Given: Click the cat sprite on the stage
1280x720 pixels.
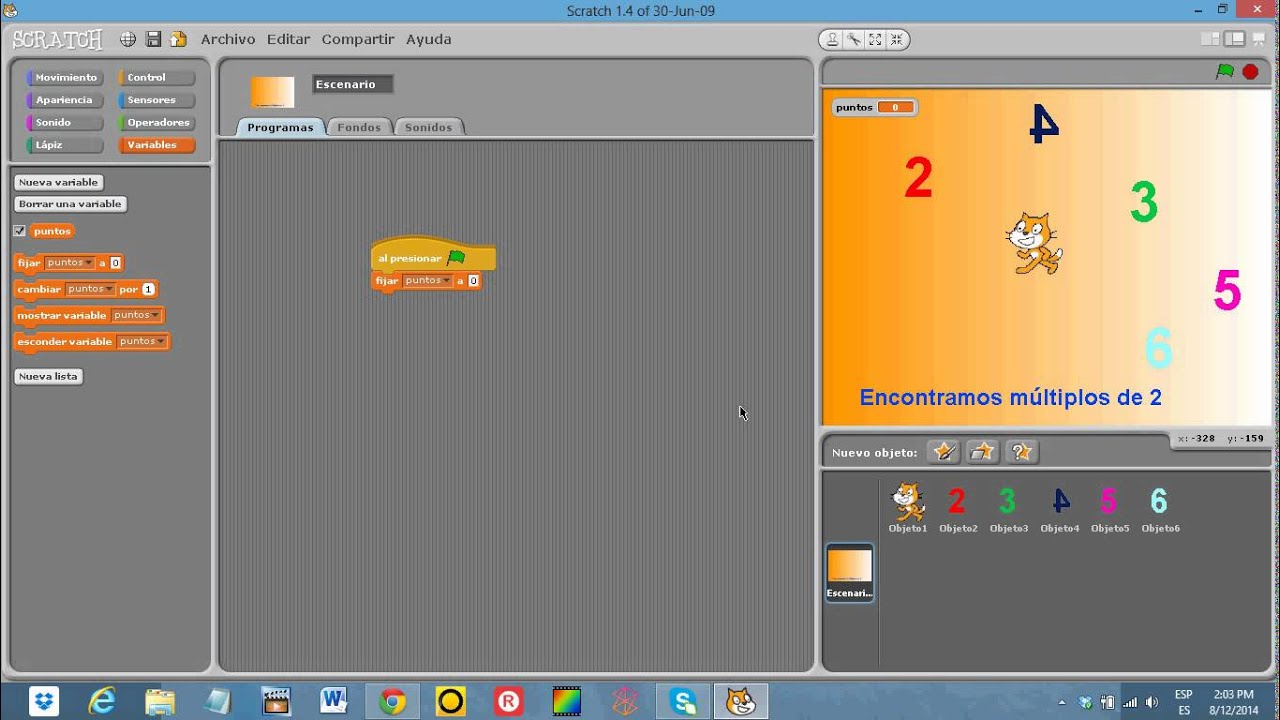Looking at the screenshot, I should [1034, 243].
